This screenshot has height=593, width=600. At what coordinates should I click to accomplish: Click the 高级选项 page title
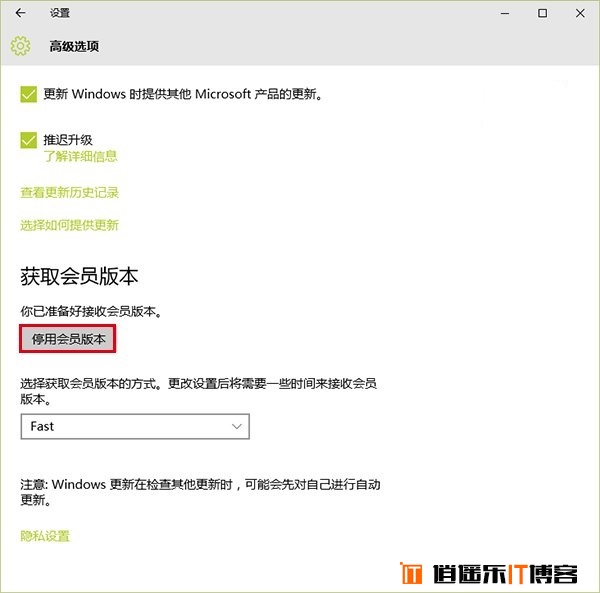coord(74,46)
